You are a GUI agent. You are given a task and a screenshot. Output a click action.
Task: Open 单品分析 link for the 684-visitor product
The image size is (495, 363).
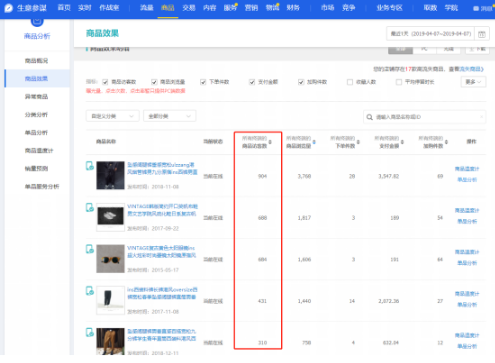pyautogui.click(x=467, y=263)
